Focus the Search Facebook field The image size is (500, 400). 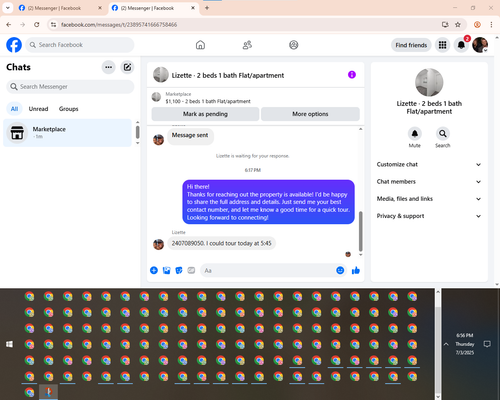click(x=80, y=45)
